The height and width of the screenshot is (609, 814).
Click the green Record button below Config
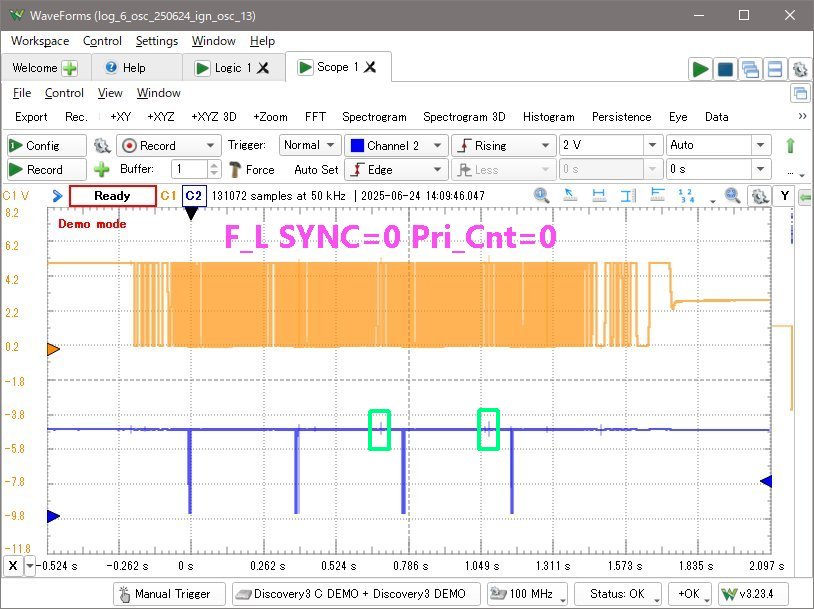pos(47,169)
